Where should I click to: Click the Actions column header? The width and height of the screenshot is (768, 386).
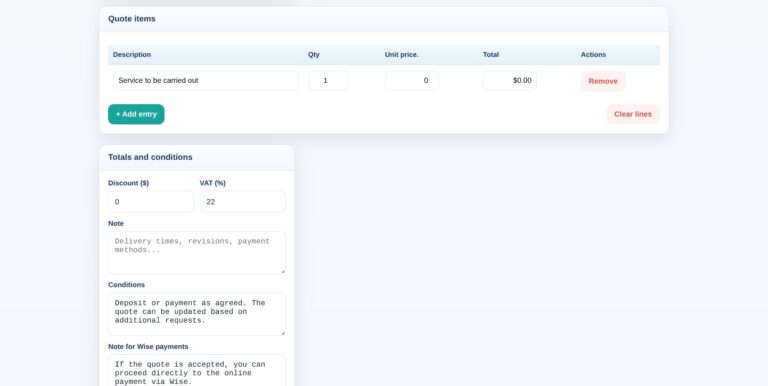point(593,54)
